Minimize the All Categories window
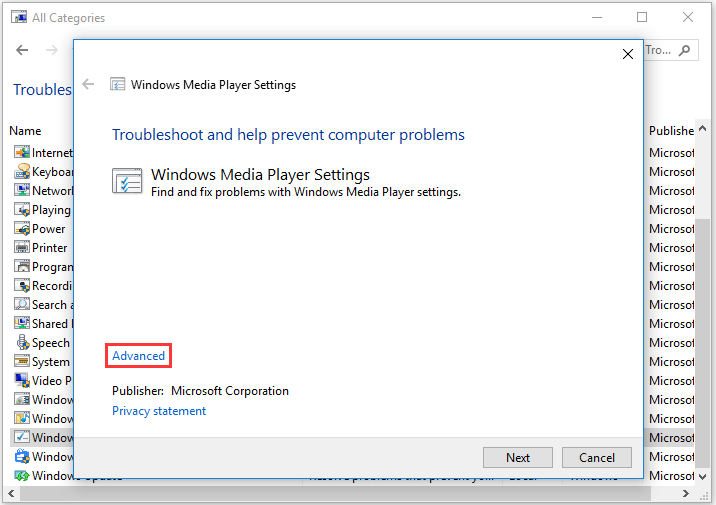This screenshot has height=505, width=716. point(597,17)
